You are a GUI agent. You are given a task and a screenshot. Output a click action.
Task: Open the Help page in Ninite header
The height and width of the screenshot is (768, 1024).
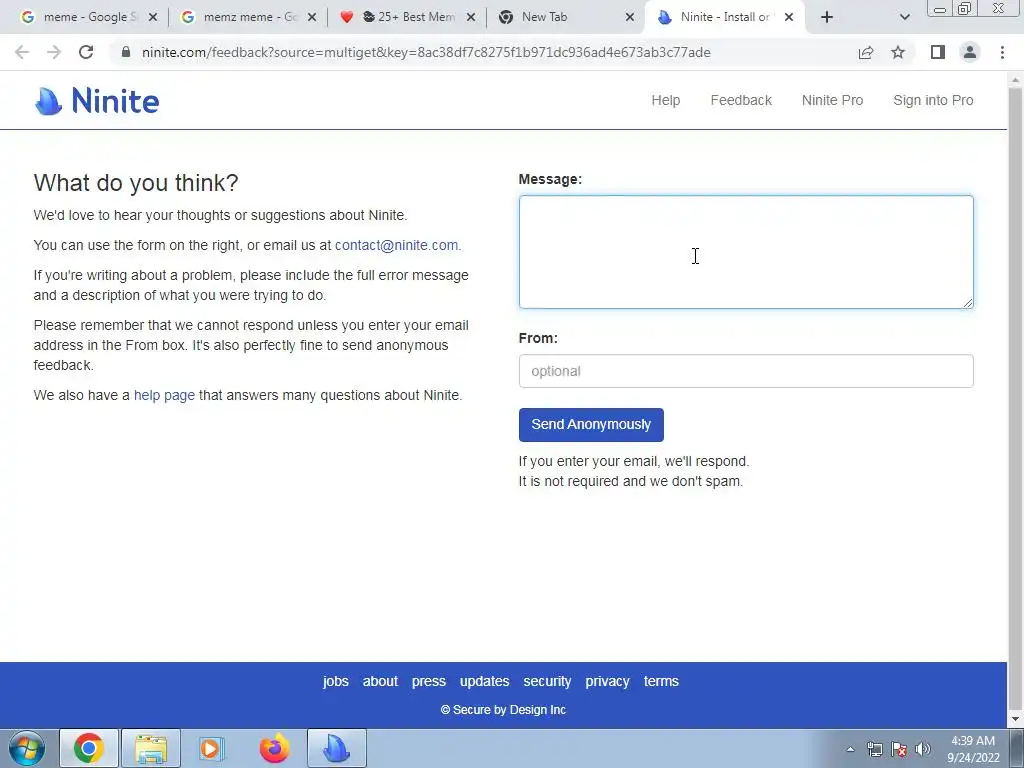point(665,101)
